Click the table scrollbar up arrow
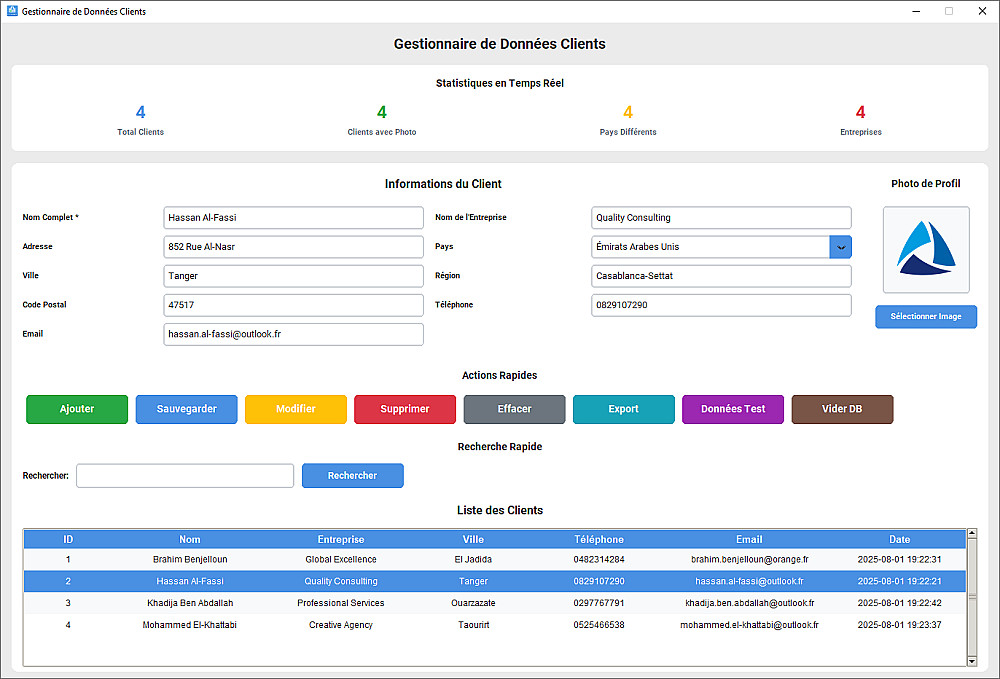 (x=972, y=535)
